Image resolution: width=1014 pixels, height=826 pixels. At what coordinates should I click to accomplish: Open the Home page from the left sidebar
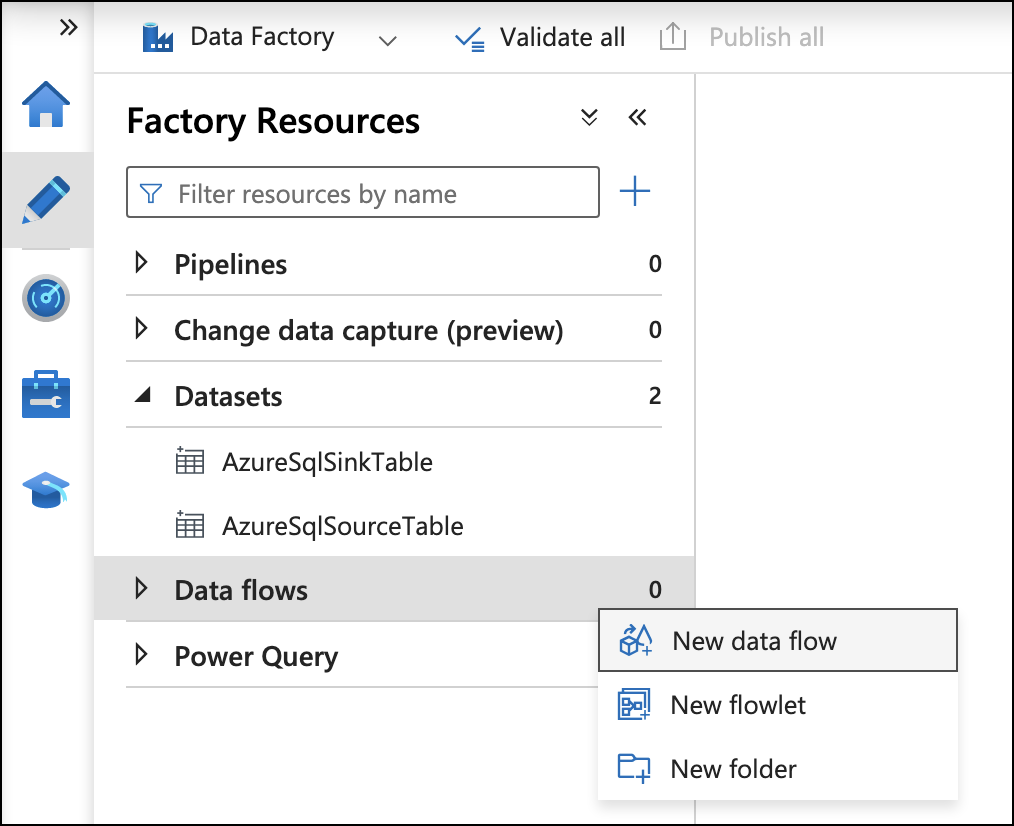45,103
